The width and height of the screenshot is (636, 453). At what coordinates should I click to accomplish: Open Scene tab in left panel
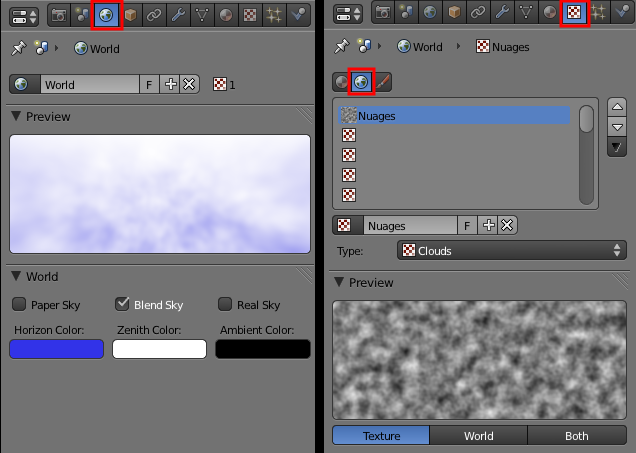point(82,15)
